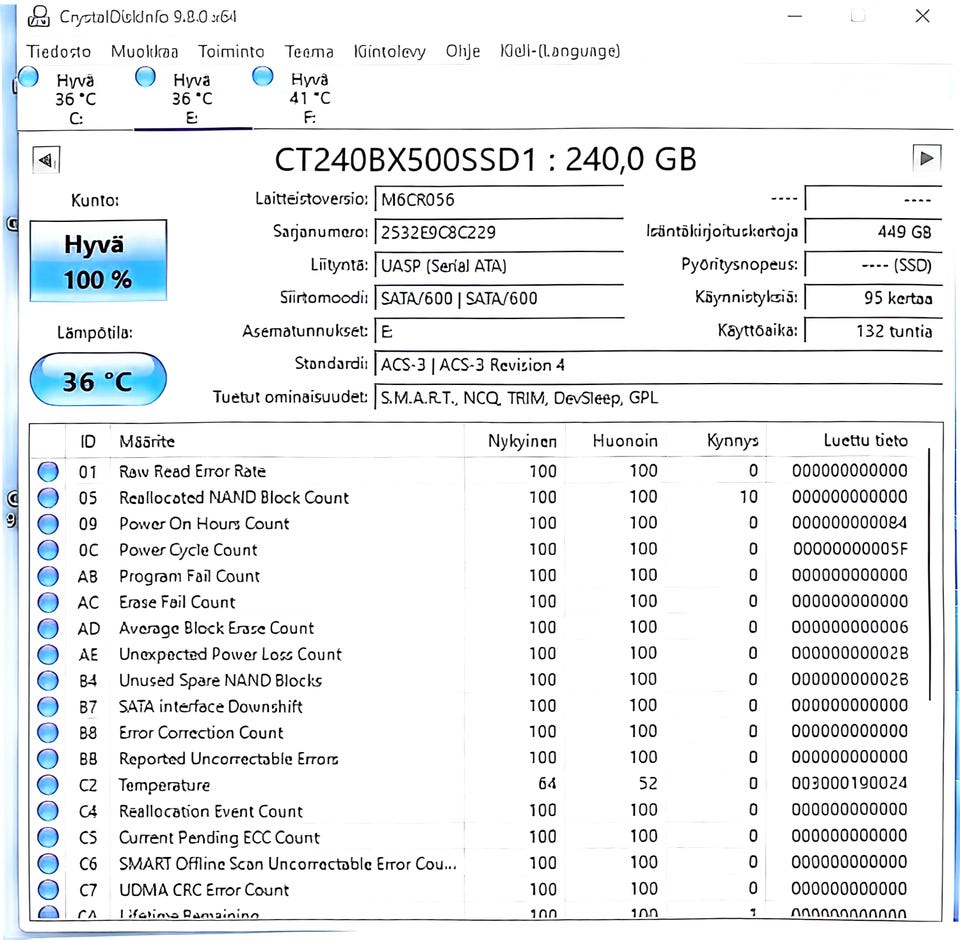Image resolution: width=960 pixels, height=940 pixels.
Task: Click the attribute list vertical scrollbar
Action: coord(929,574)
